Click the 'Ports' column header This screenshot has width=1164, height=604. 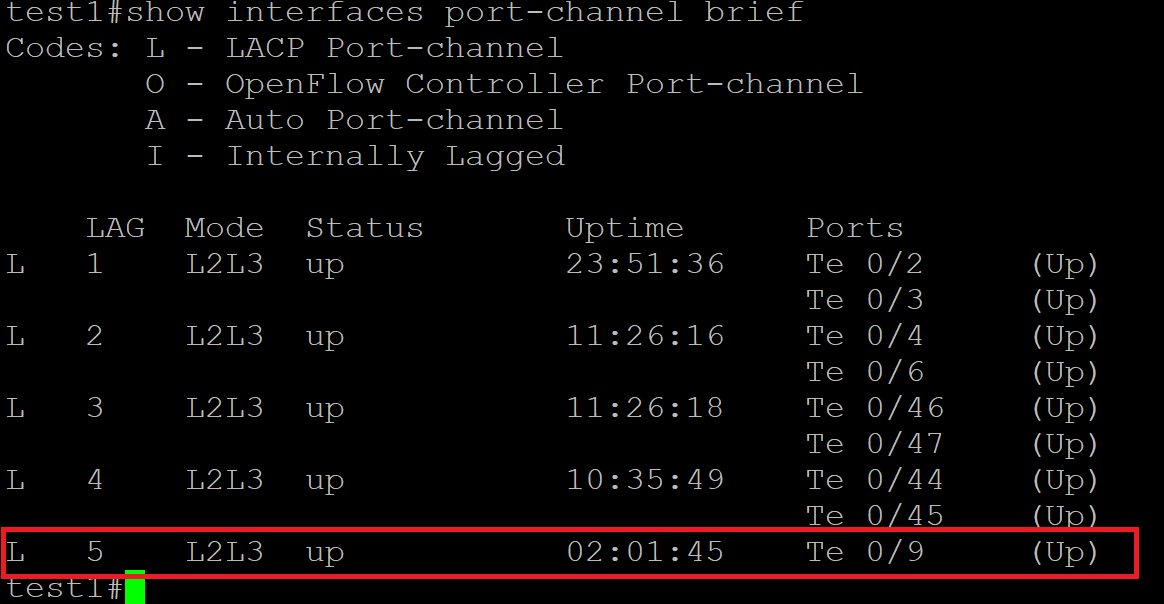[x=855, y=228]
